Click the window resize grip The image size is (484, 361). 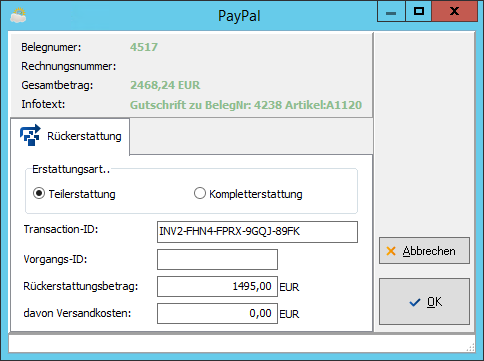click(470, 347)
